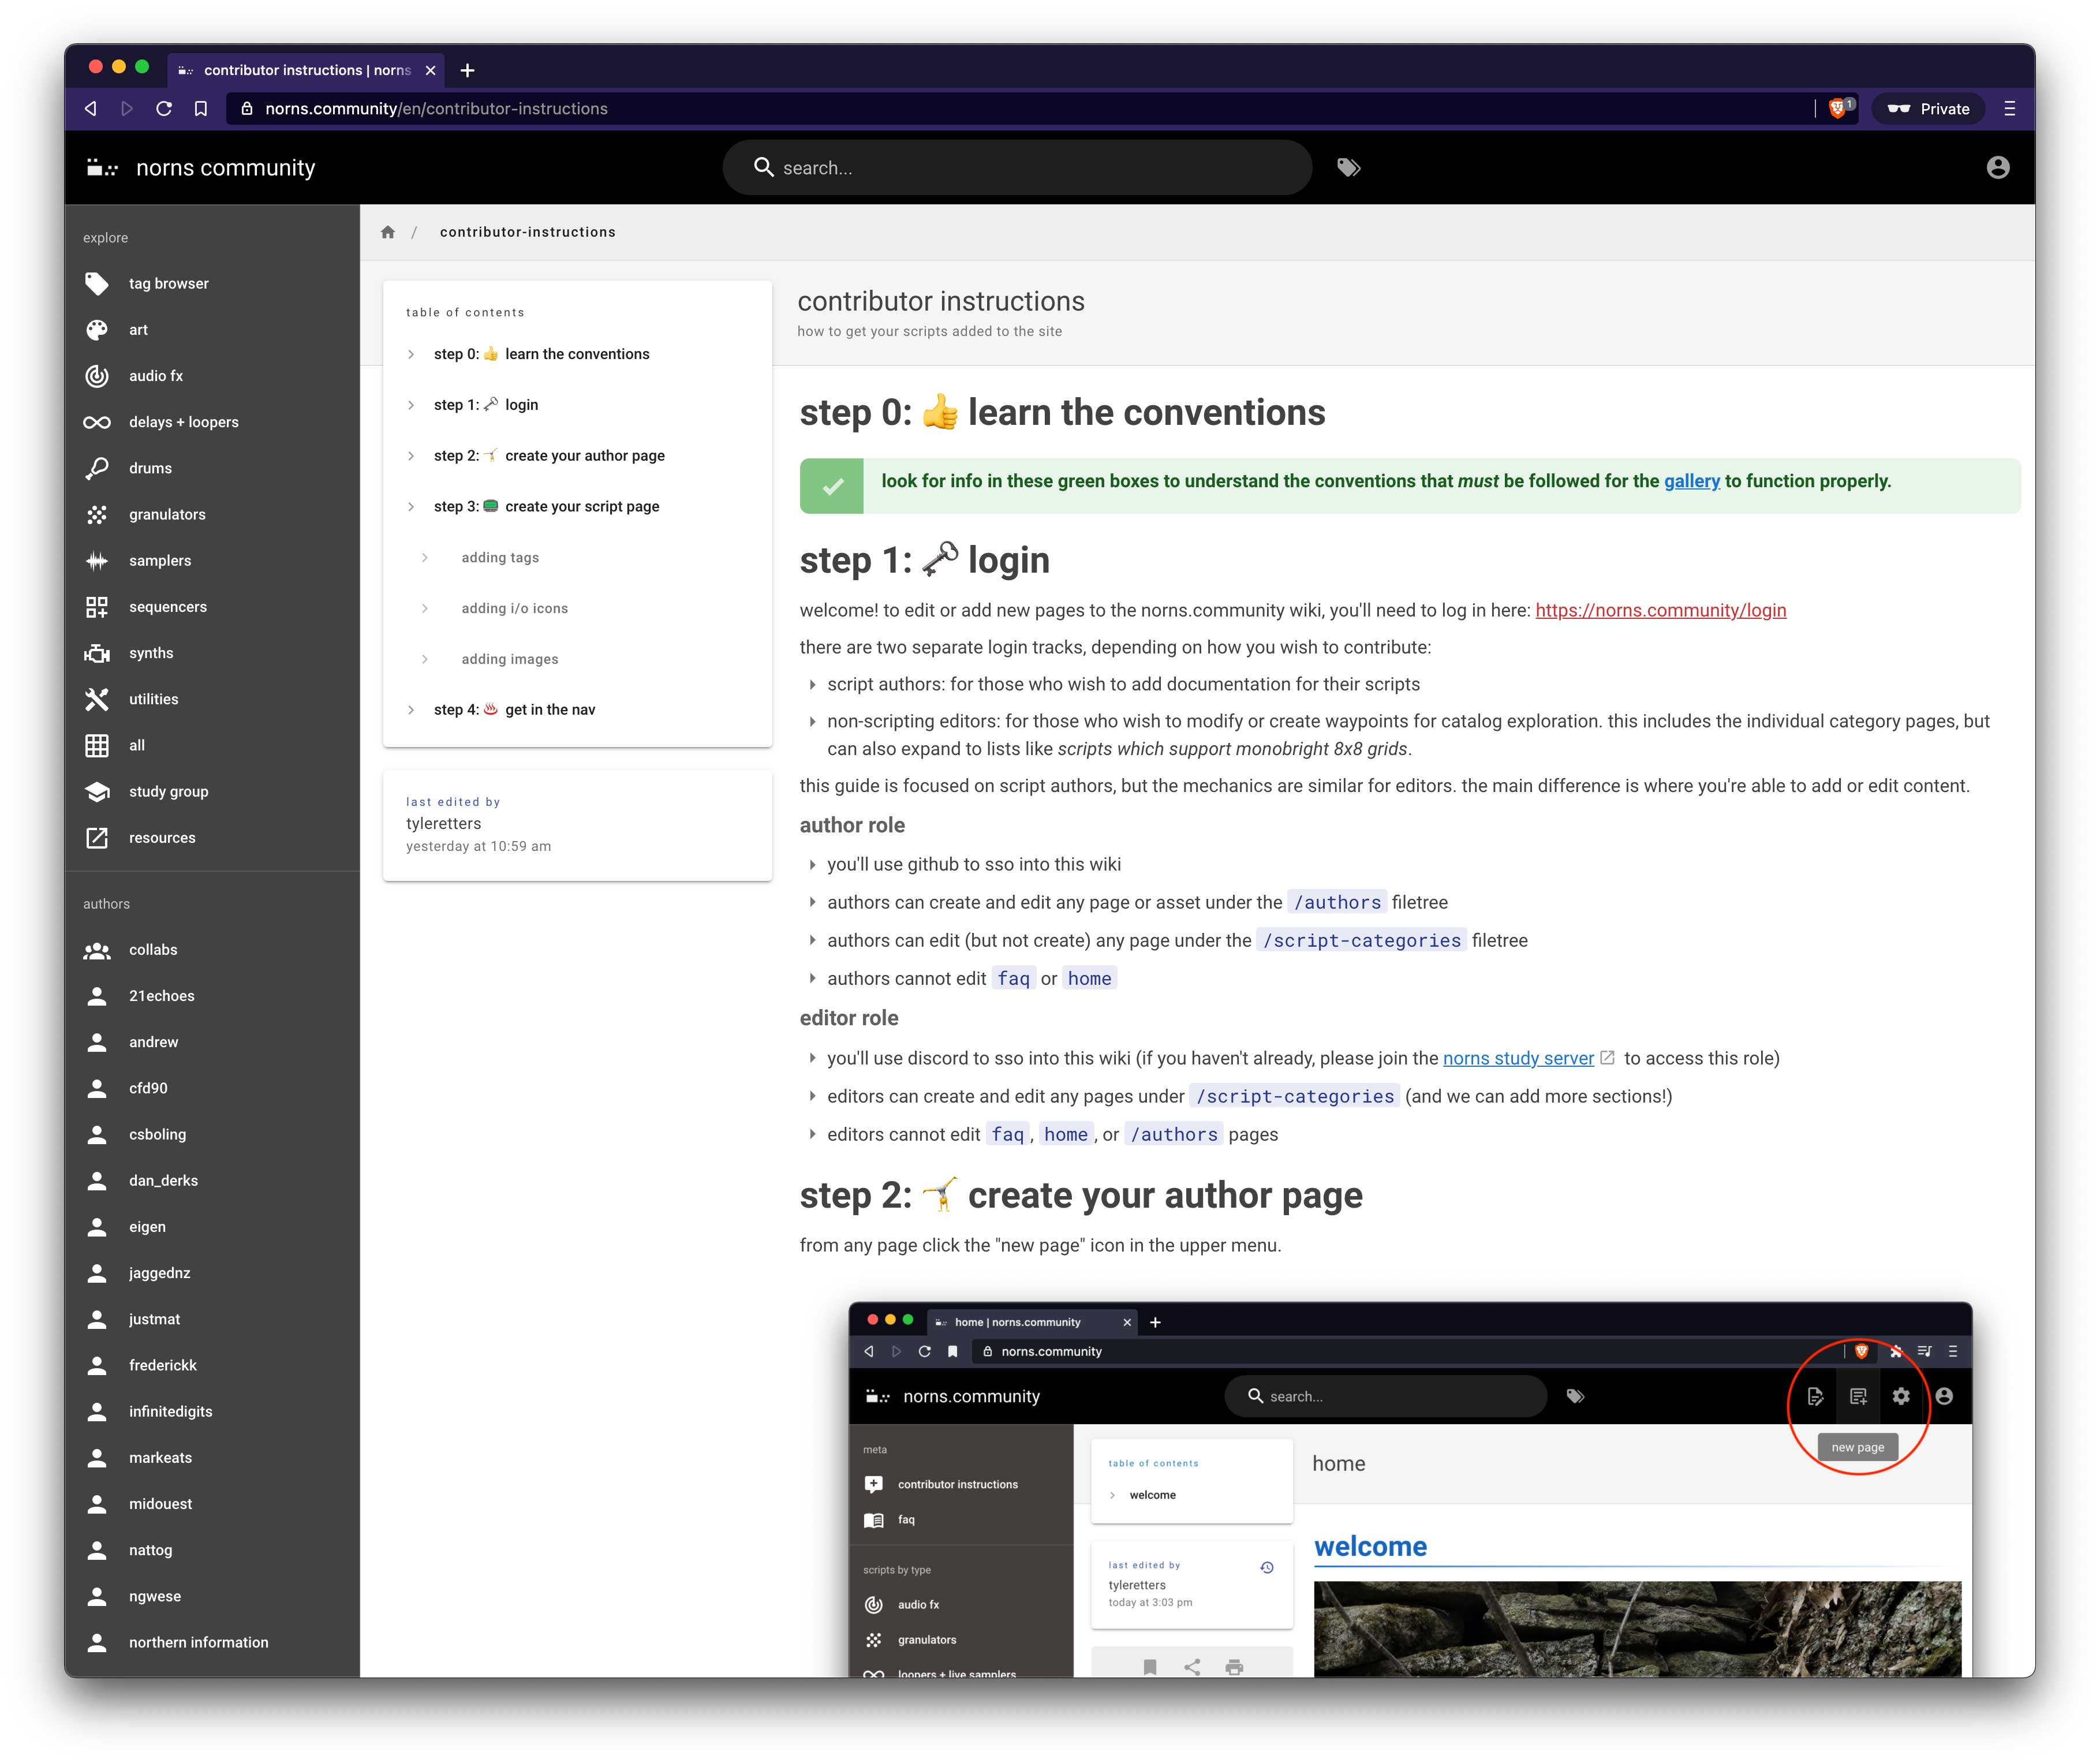Open the tag browser sidebar icon

point(97,284)
